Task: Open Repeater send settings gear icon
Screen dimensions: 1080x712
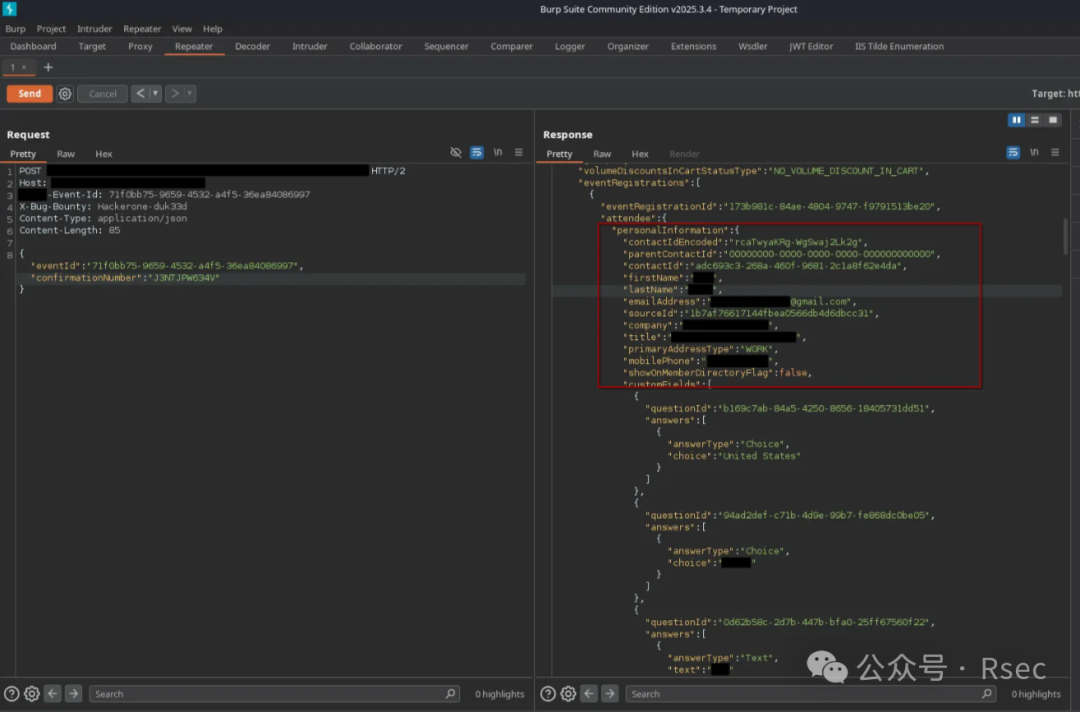Action: pyautogui.click(x=65, y=94)
